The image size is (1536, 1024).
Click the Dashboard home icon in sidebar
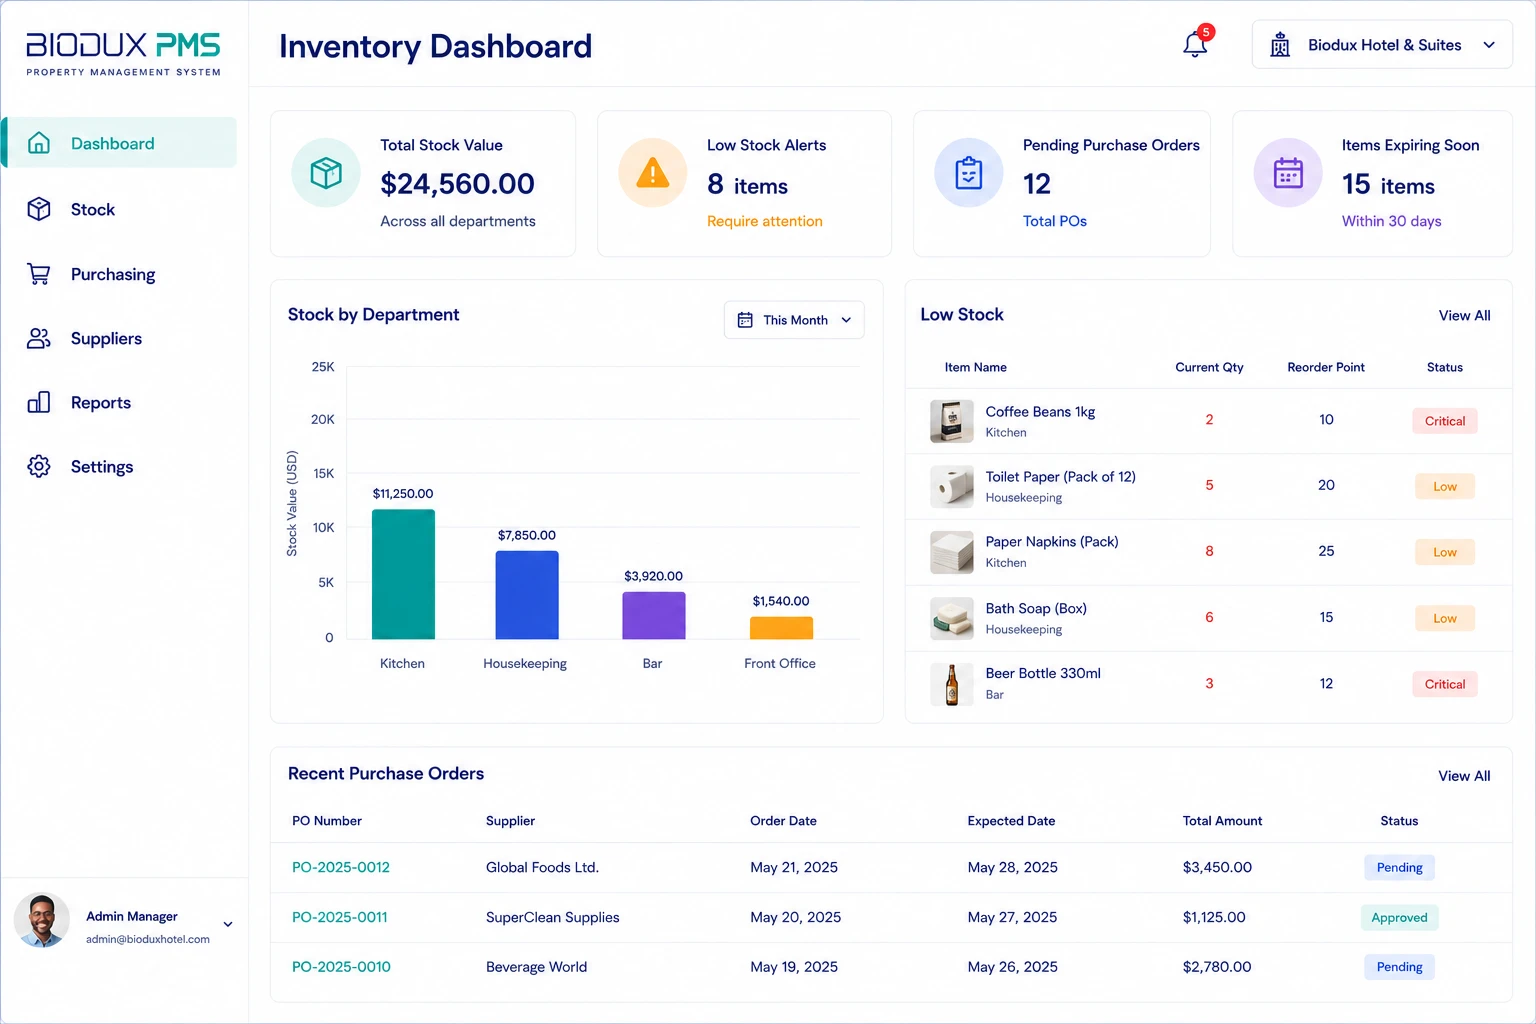tap(39, 143)
